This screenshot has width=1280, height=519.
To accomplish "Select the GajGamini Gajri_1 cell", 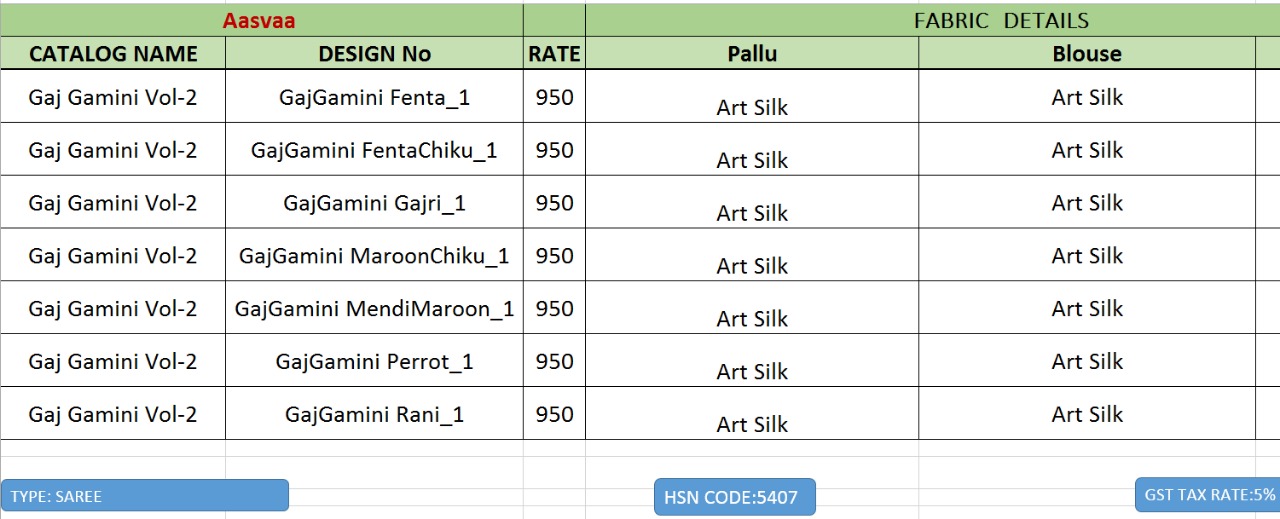I will pos(374,203).
